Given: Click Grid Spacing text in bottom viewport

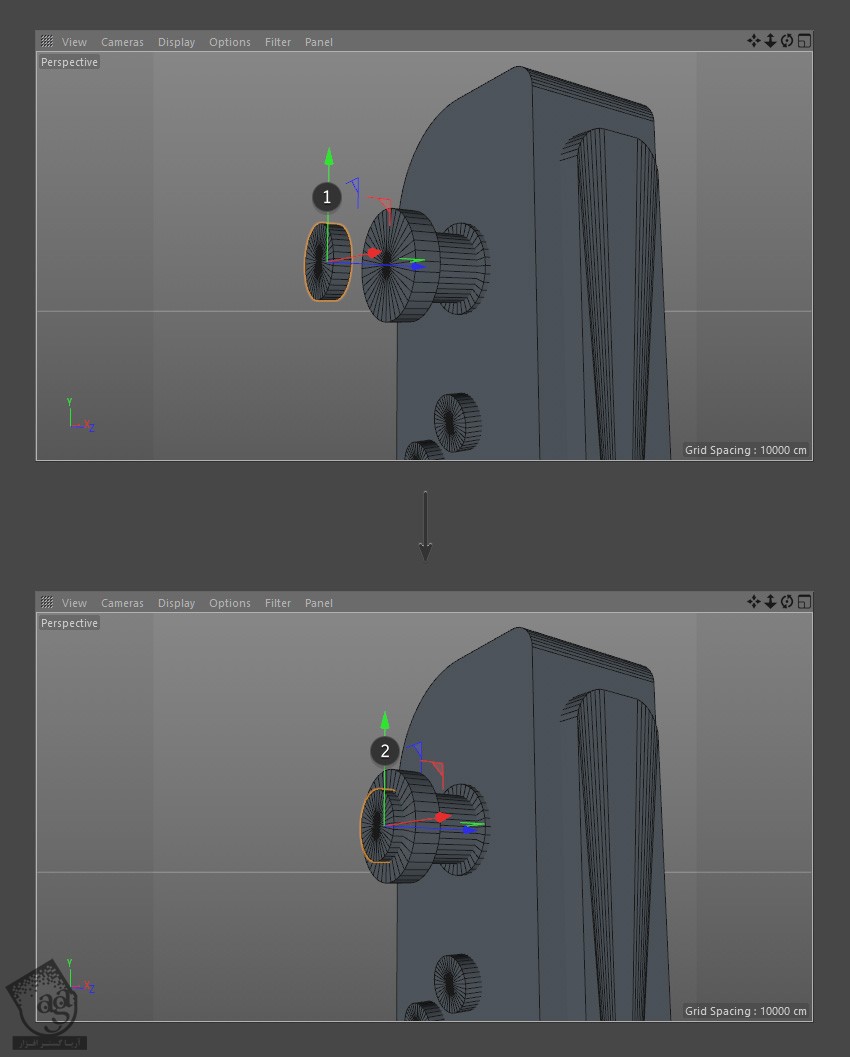Looking at the screenshot, I should [x=746, y=1010].
